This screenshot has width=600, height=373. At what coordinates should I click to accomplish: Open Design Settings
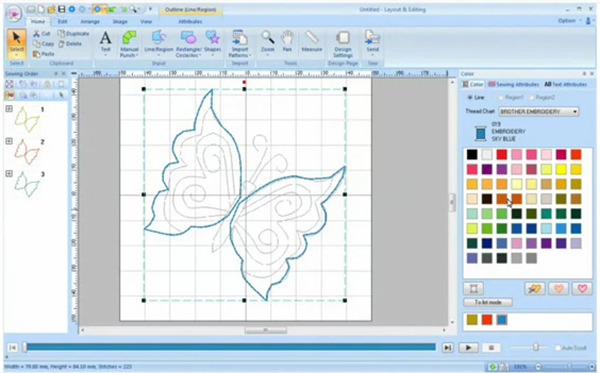pos(343,44)
